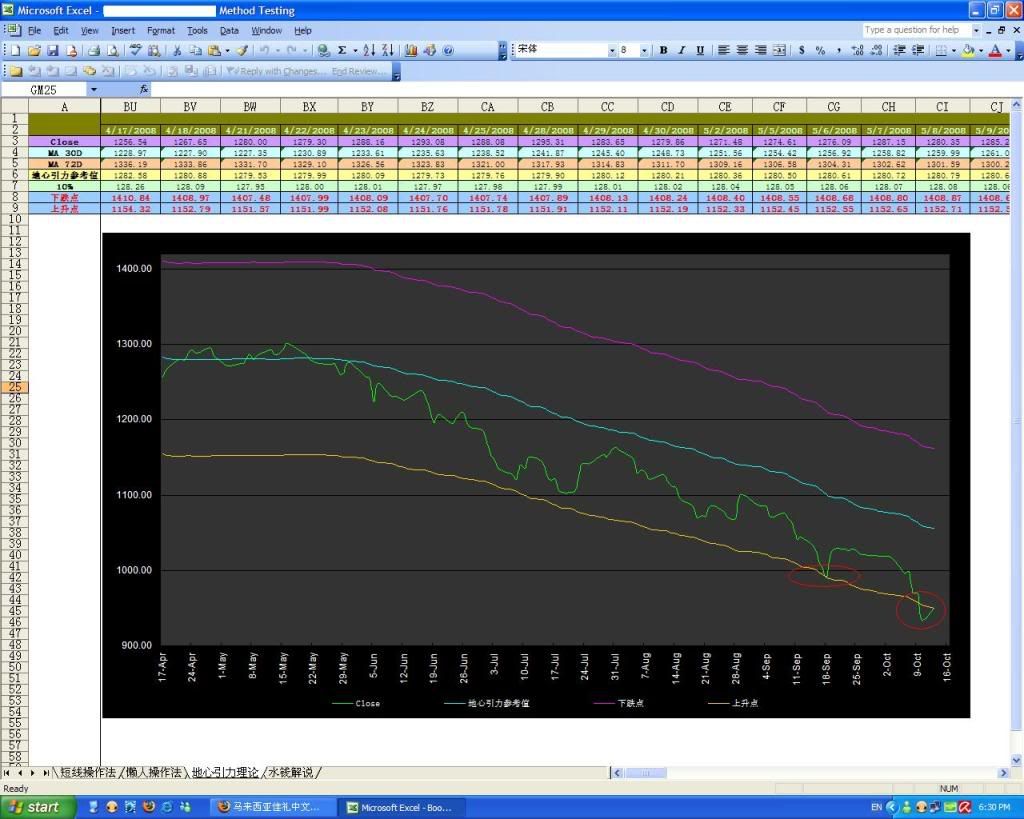Toggle bold formatting
The height and width of the screenshot is (819, 1024).
click(x=663, y=50)
